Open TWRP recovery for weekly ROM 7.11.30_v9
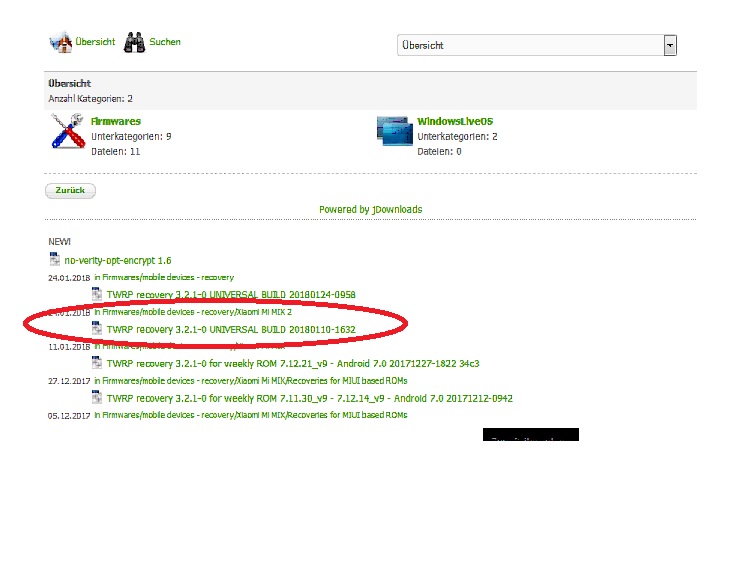 pyautogui.click(x=309, y=398)
